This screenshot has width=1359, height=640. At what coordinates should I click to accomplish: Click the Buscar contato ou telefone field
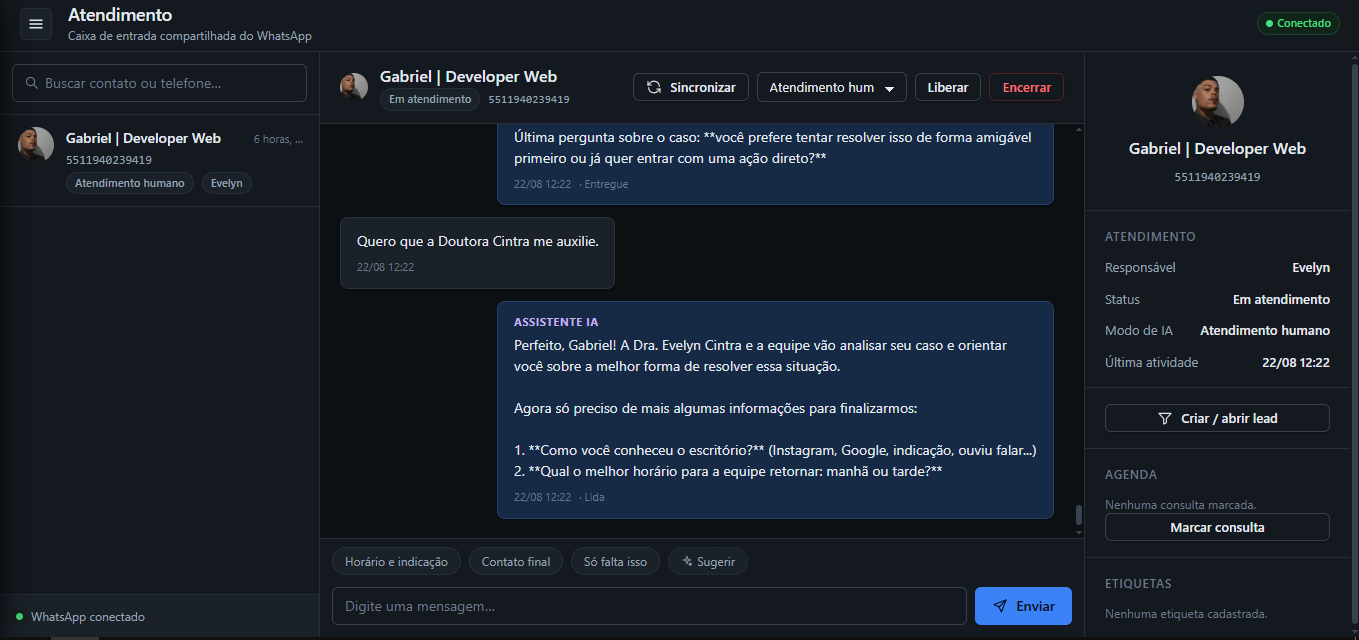click(x=159, y=83)
